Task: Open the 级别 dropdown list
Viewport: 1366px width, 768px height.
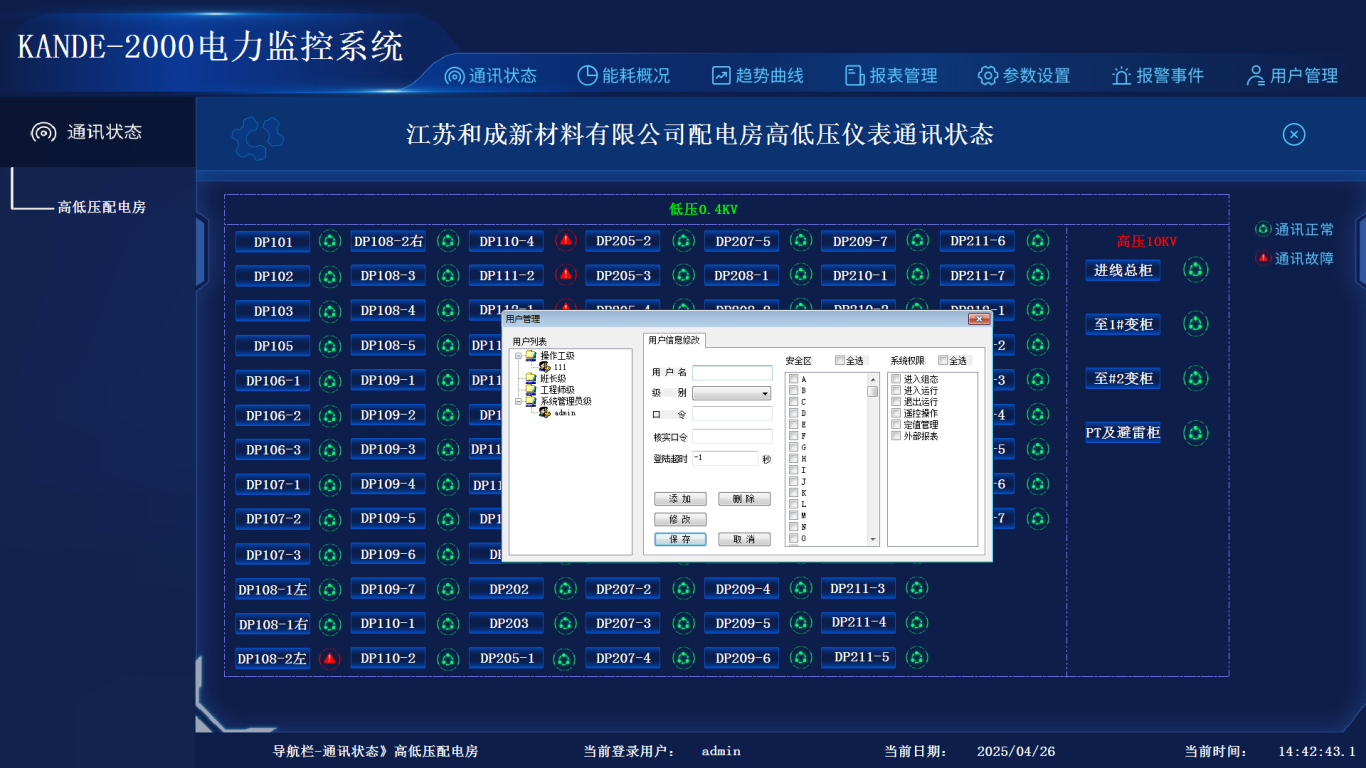Action: click(732, 393)
